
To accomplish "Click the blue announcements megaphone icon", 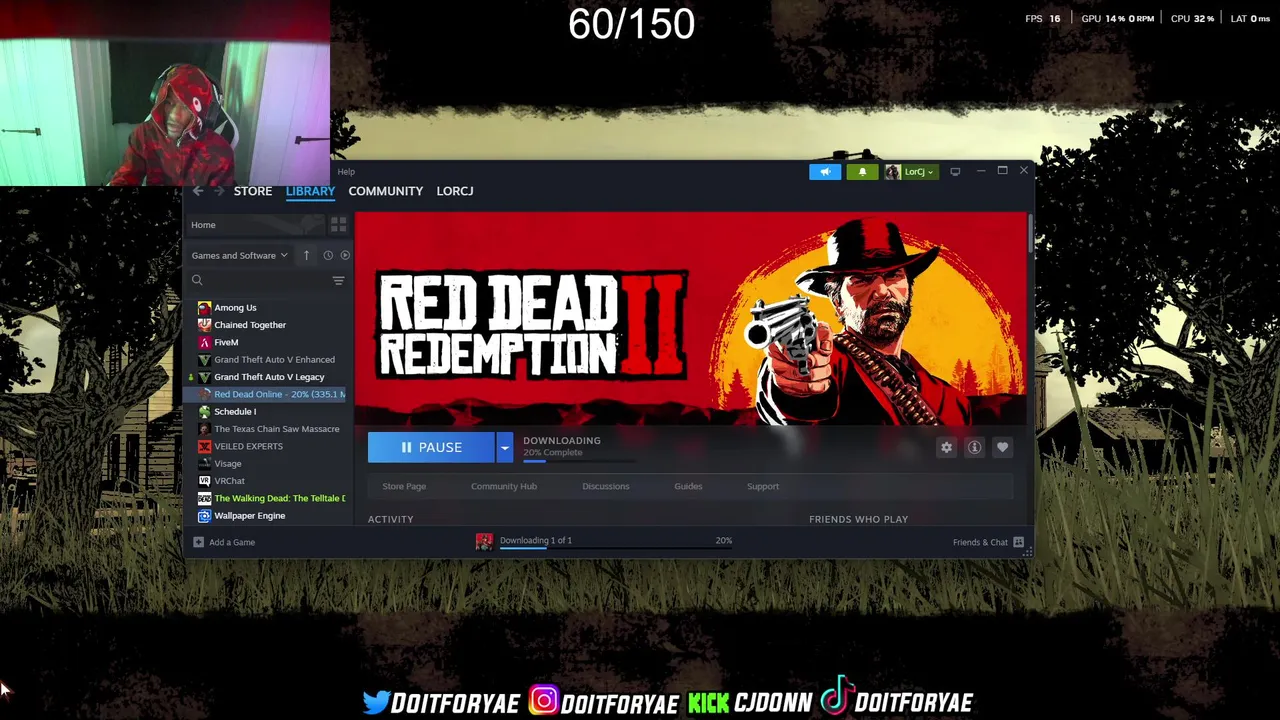I will tap(825, 172).
